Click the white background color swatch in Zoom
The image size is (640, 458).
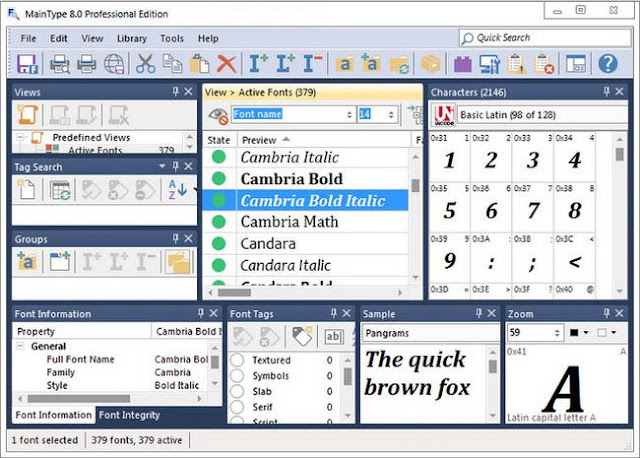(x=602, y=333)
